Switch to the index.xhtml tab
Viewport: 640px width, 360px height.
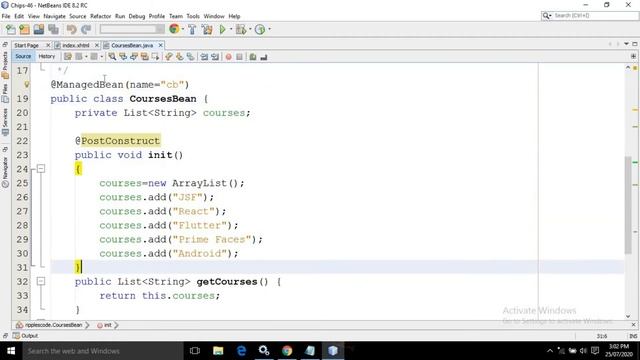(x=76, y=45)
